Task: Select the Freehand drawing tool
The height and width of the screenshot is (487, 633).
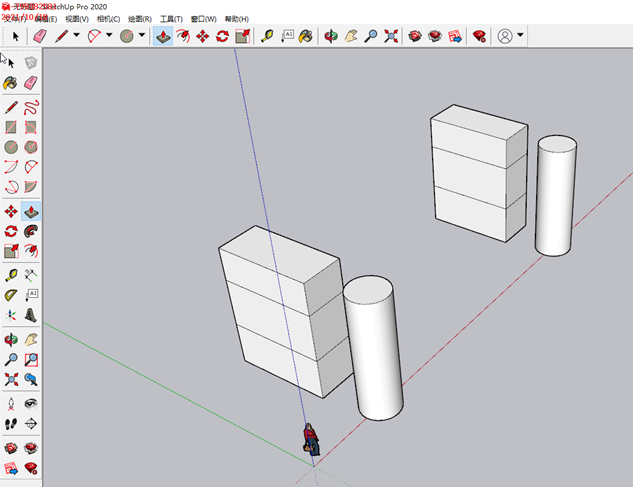Action: 31,106
